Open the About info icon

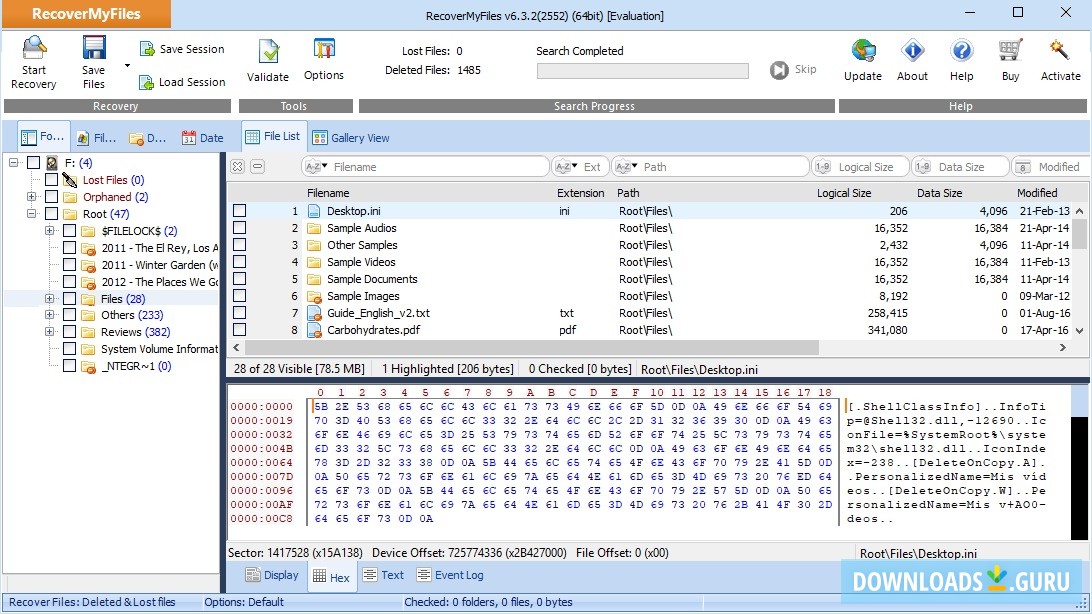click(x=912, y=50)
